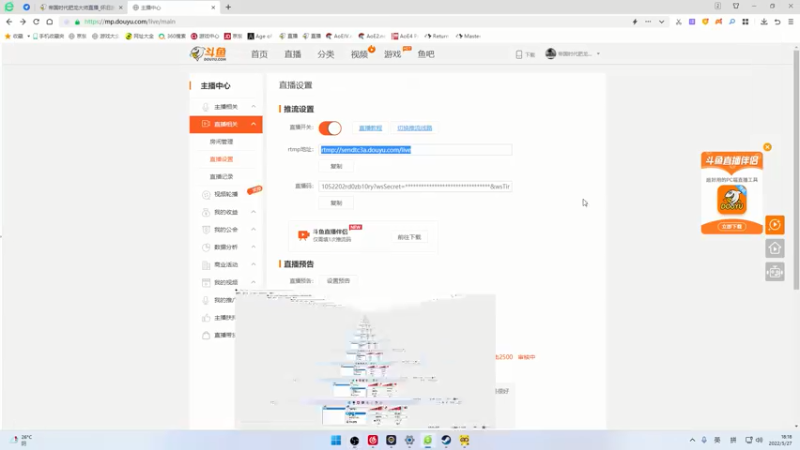Open 鱼吧 in the Douyu navigation
The width and height of the screenshot is (800, 450).
pyautogui.click(x=426, y=54)
